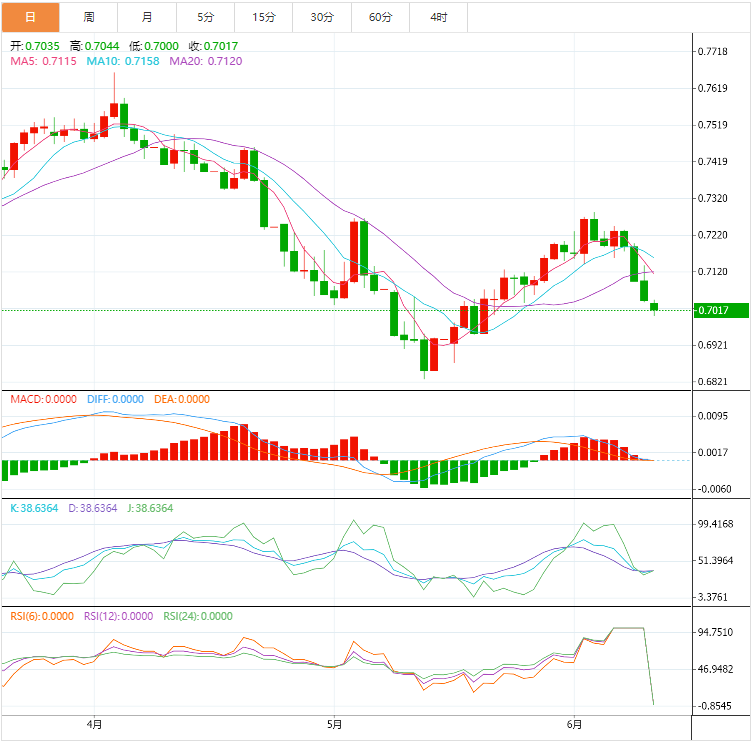The height and width of the screenshot is (743, 755).
Task: Click the 0.6921 price axis label
Action: tap(713, 345)
